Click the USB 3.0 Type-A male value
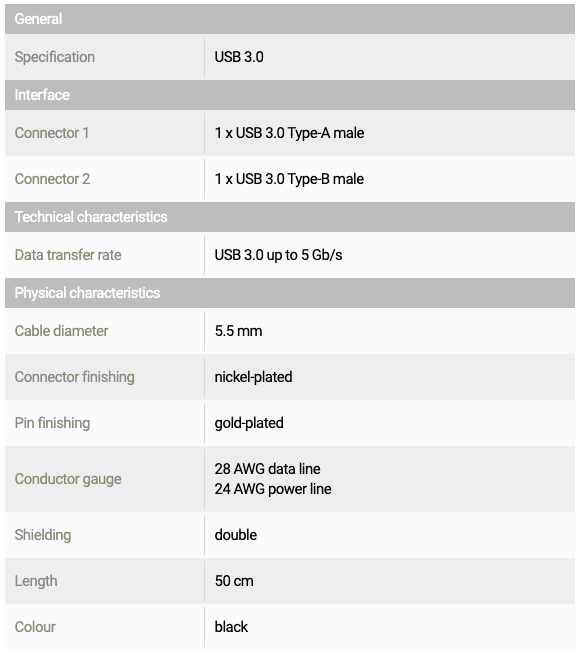 [289, 133]
